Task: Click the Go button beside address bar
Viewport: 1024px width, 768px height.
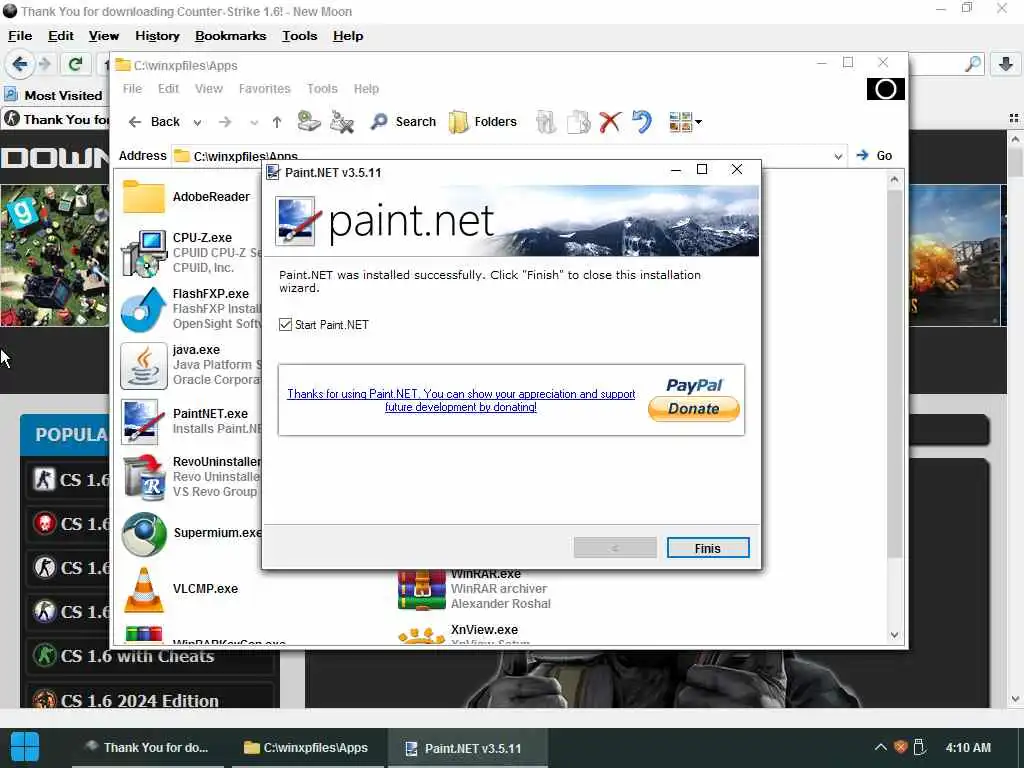Action: click(x=874, y=155)
